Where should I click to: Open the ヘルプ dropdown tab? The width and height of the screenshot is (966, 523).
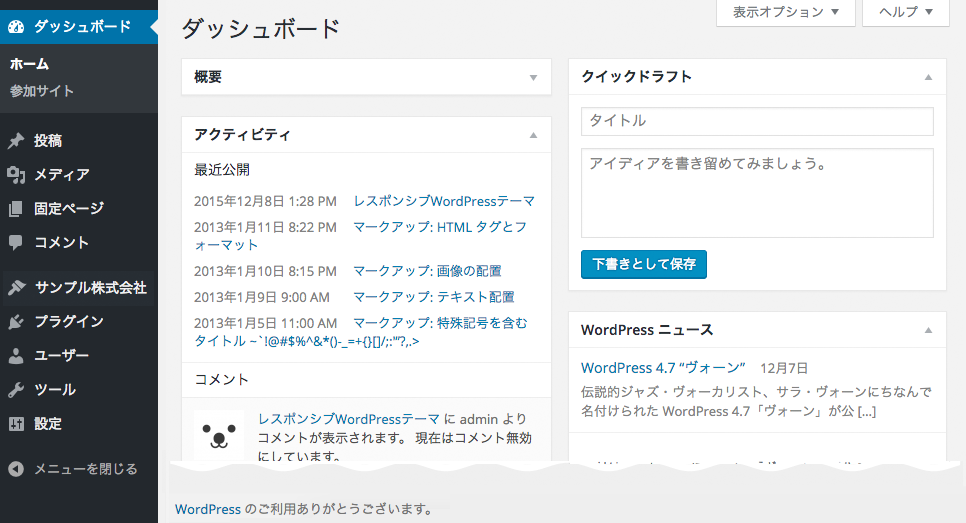tap(906, 12)
